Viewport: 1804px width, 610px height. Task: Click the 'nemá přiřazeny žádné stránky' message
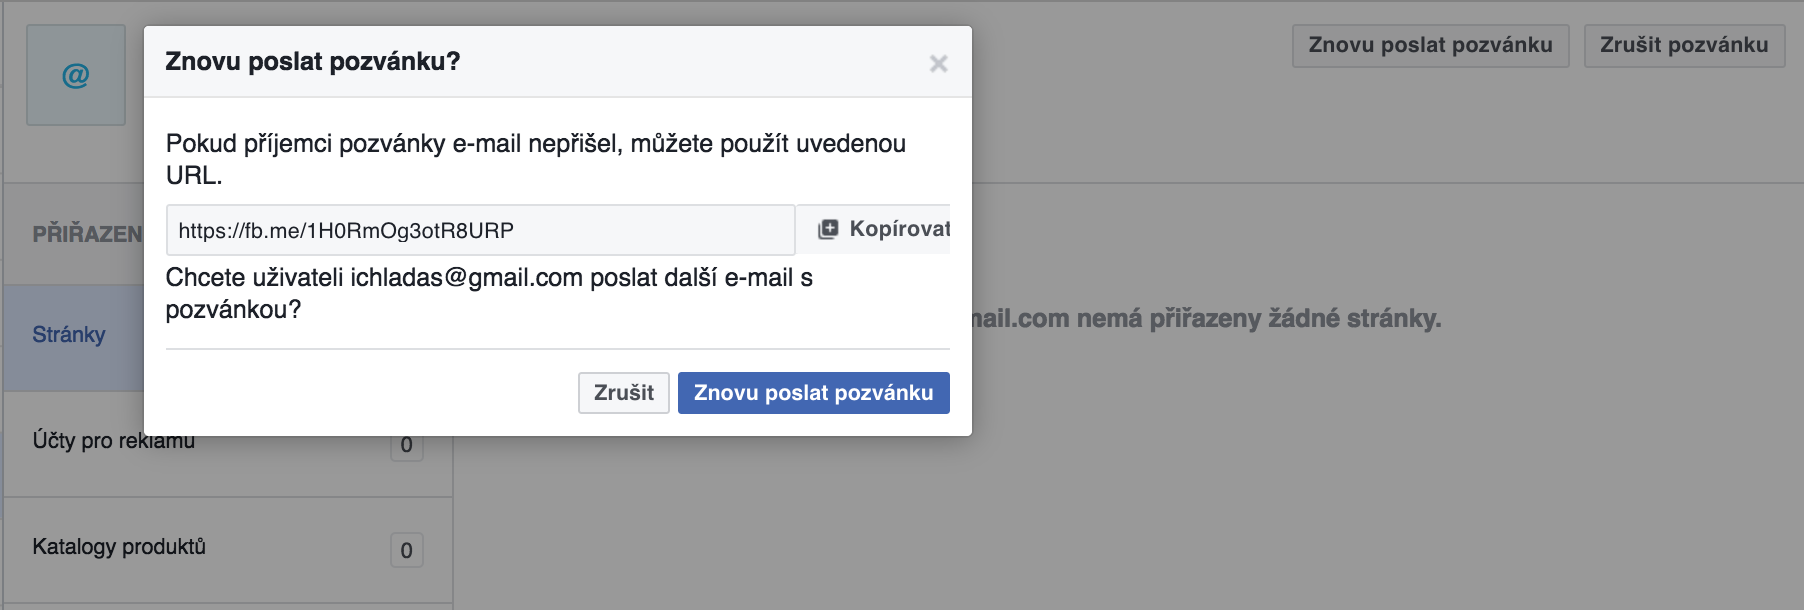[1207, 319]
